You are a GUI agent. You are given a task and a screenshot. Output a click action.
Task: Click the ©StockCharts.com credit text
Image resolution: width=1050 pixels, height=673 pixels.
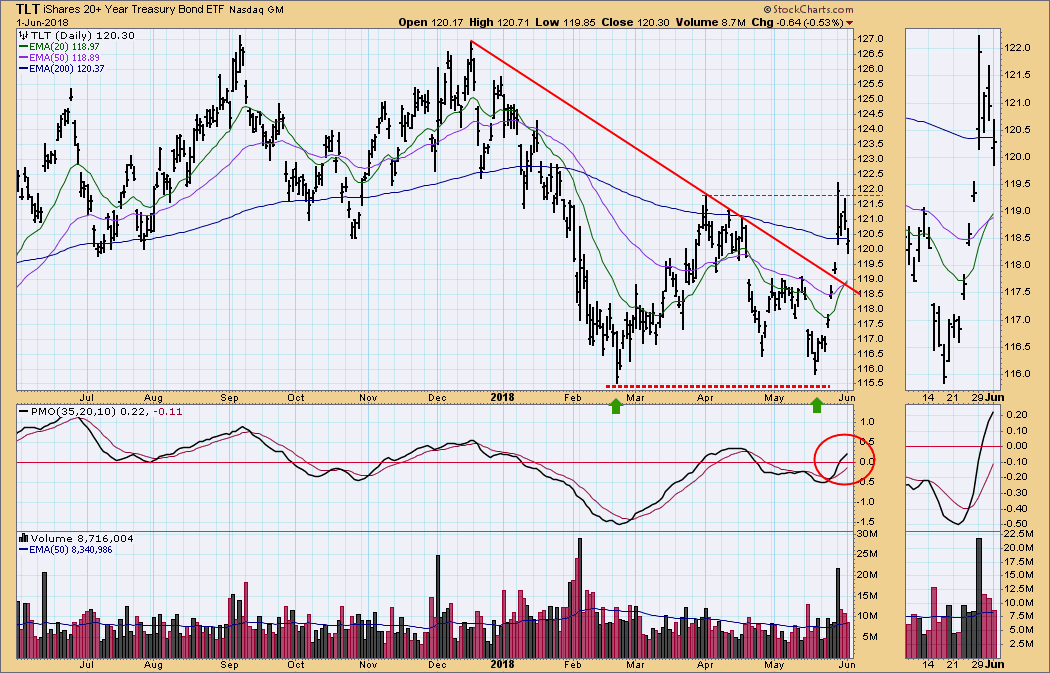pos(808,9)
